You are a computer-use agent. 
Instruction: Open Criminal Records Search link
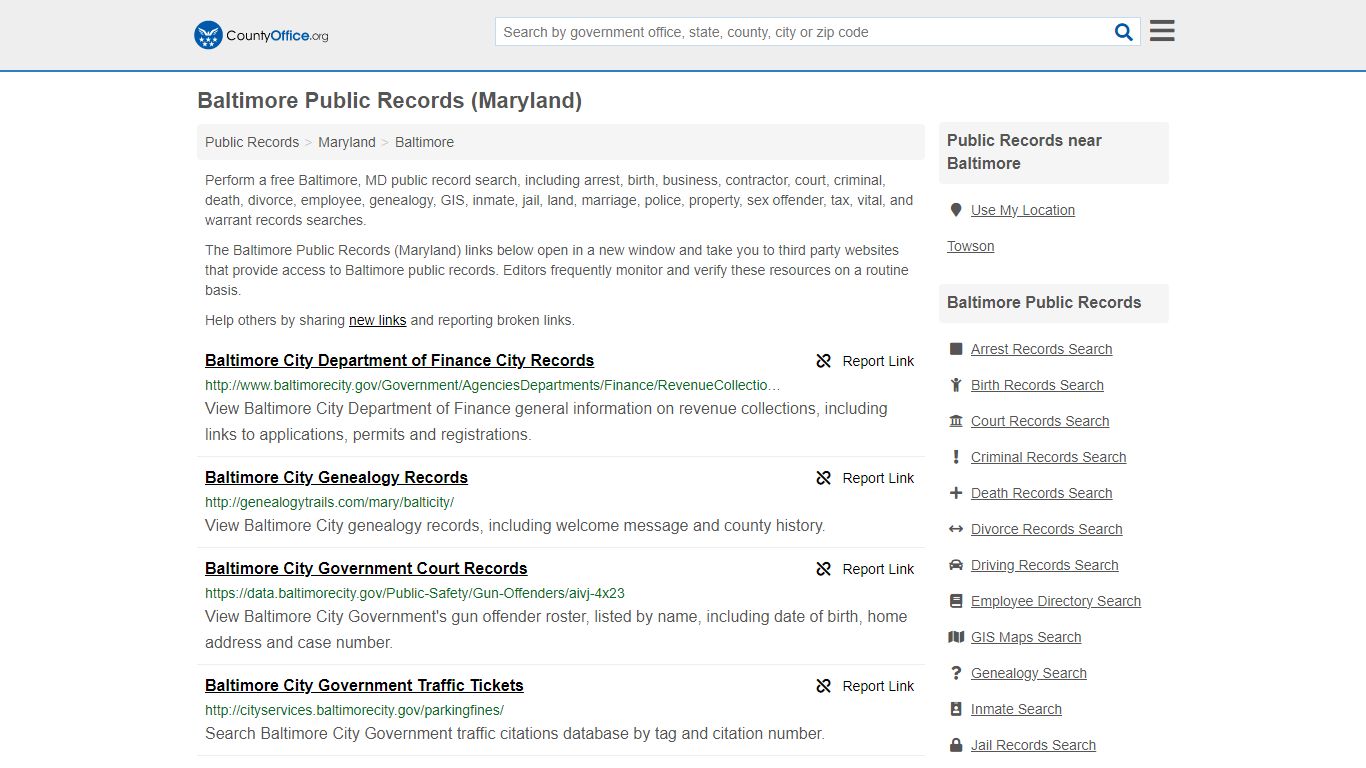click(1048, 457)
